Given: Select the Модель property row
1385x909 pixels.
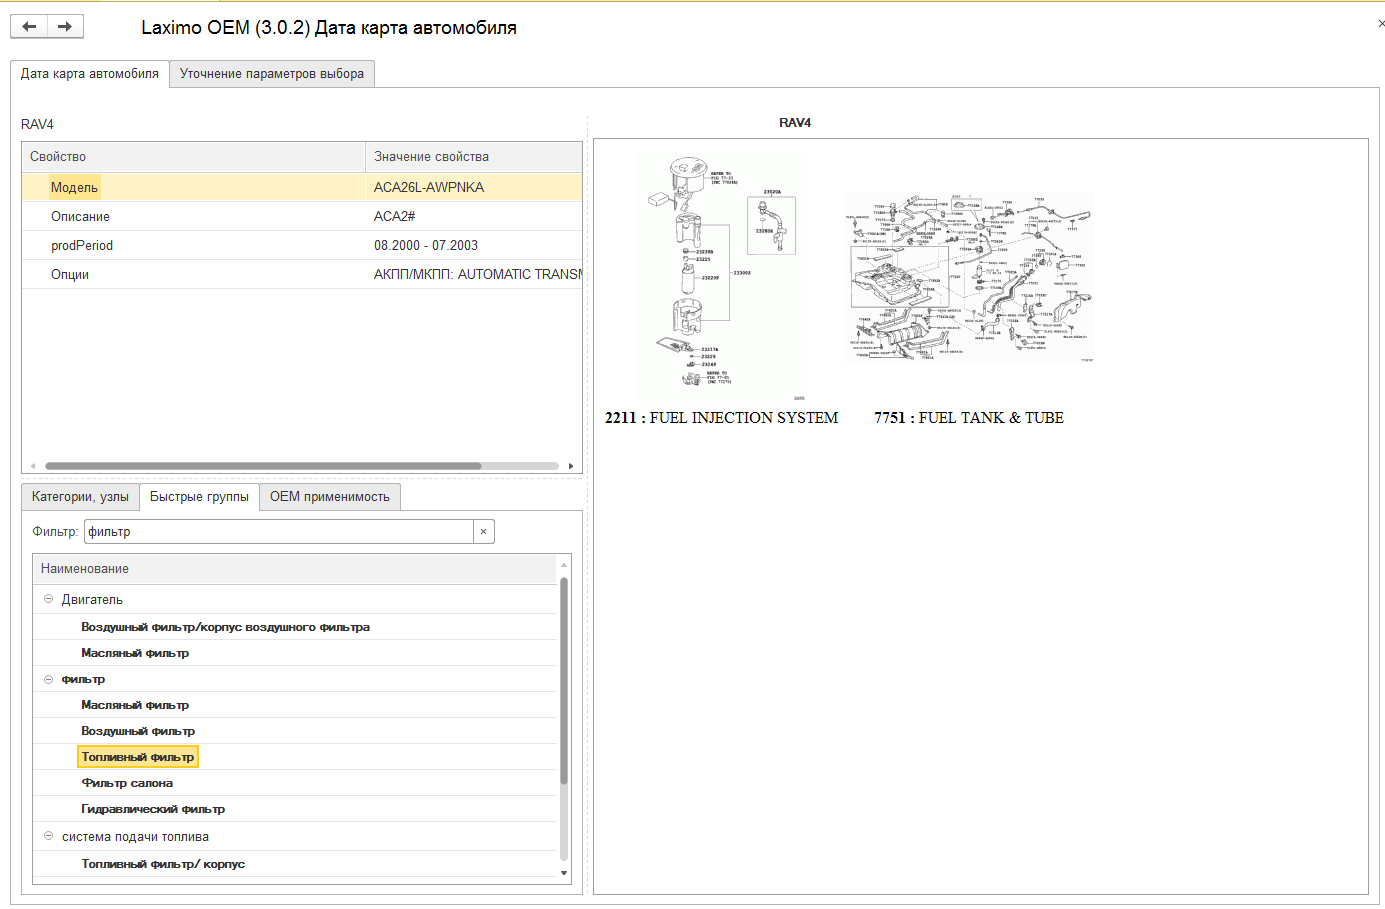Looking at the screenshot, I should [x=302, y=187].
